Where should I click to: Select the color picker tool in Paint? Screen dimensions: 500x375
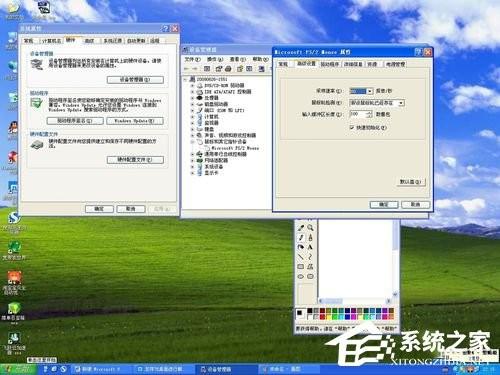click(x=301, y=228)
